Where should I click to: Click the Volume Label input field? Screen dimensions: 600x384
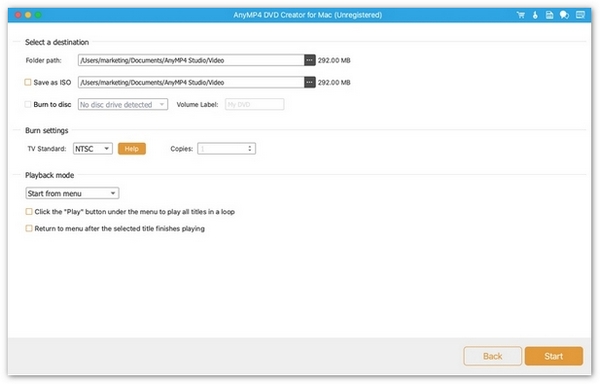254,104
